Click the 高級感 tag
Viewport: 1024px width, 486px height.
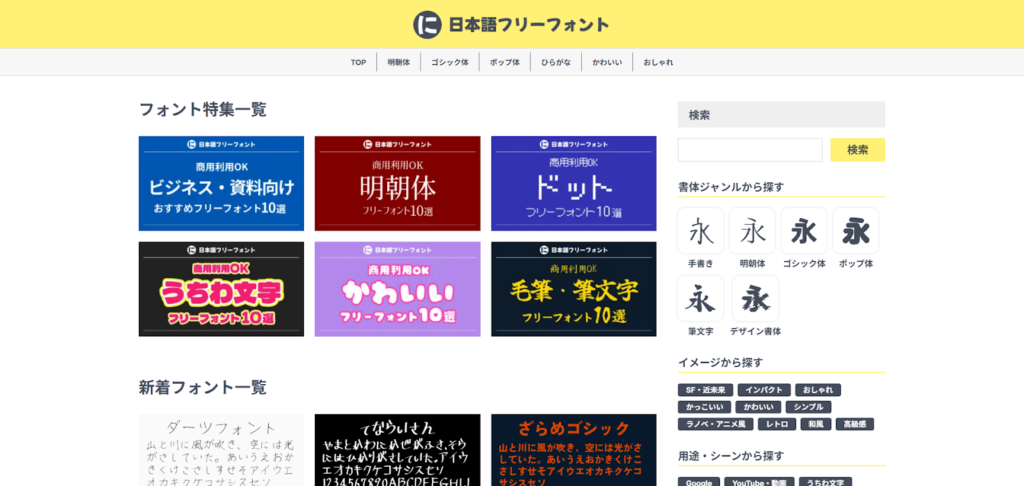855,424
